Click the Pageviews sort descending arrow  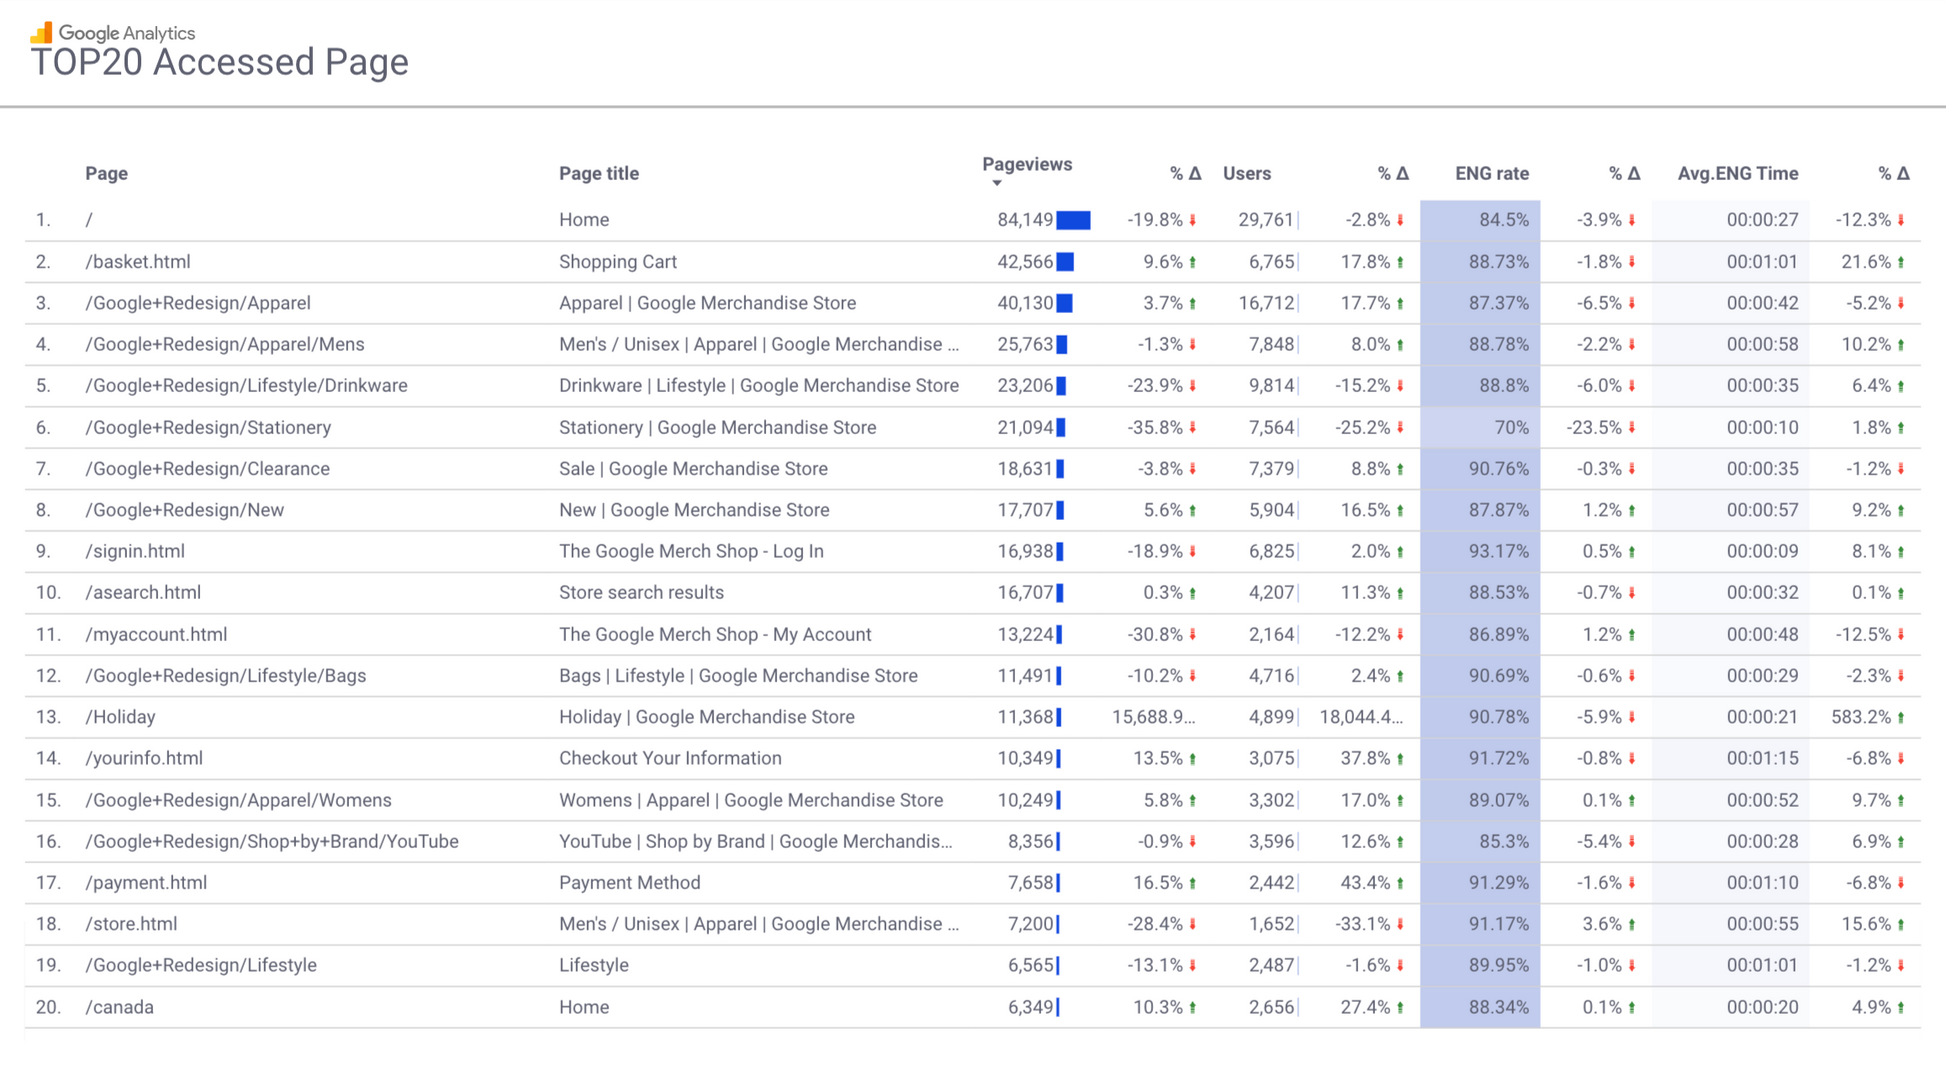coord(996,183)
